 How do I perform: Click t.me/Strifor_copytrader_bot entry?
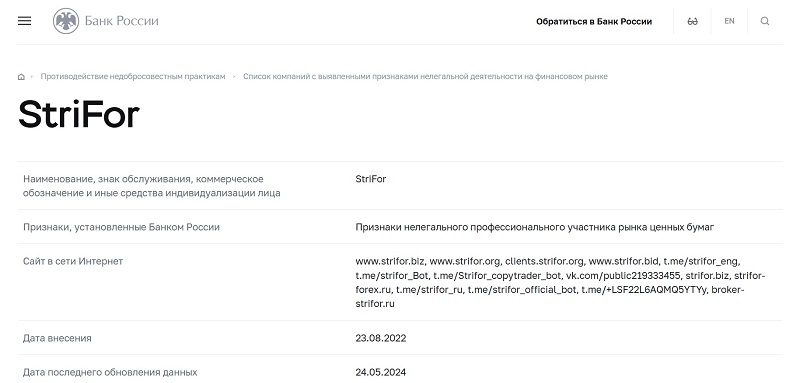pyautogui.click(x=497, y=276)
